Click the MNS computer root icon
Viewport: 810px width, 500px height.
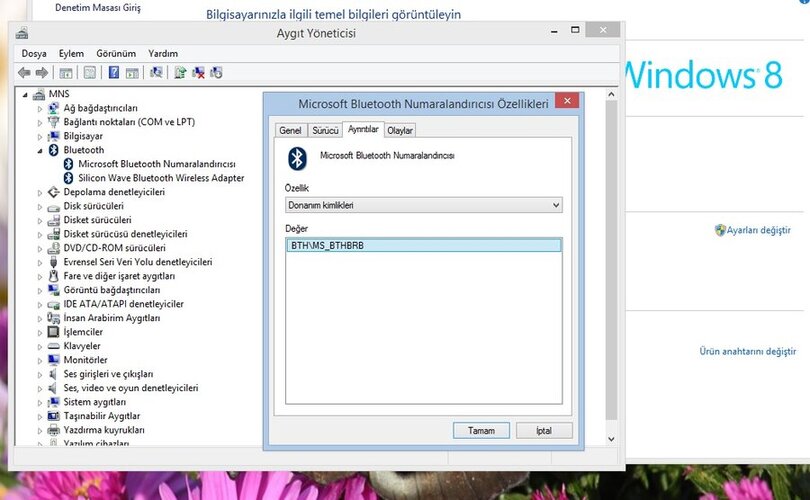click(39, 94)
